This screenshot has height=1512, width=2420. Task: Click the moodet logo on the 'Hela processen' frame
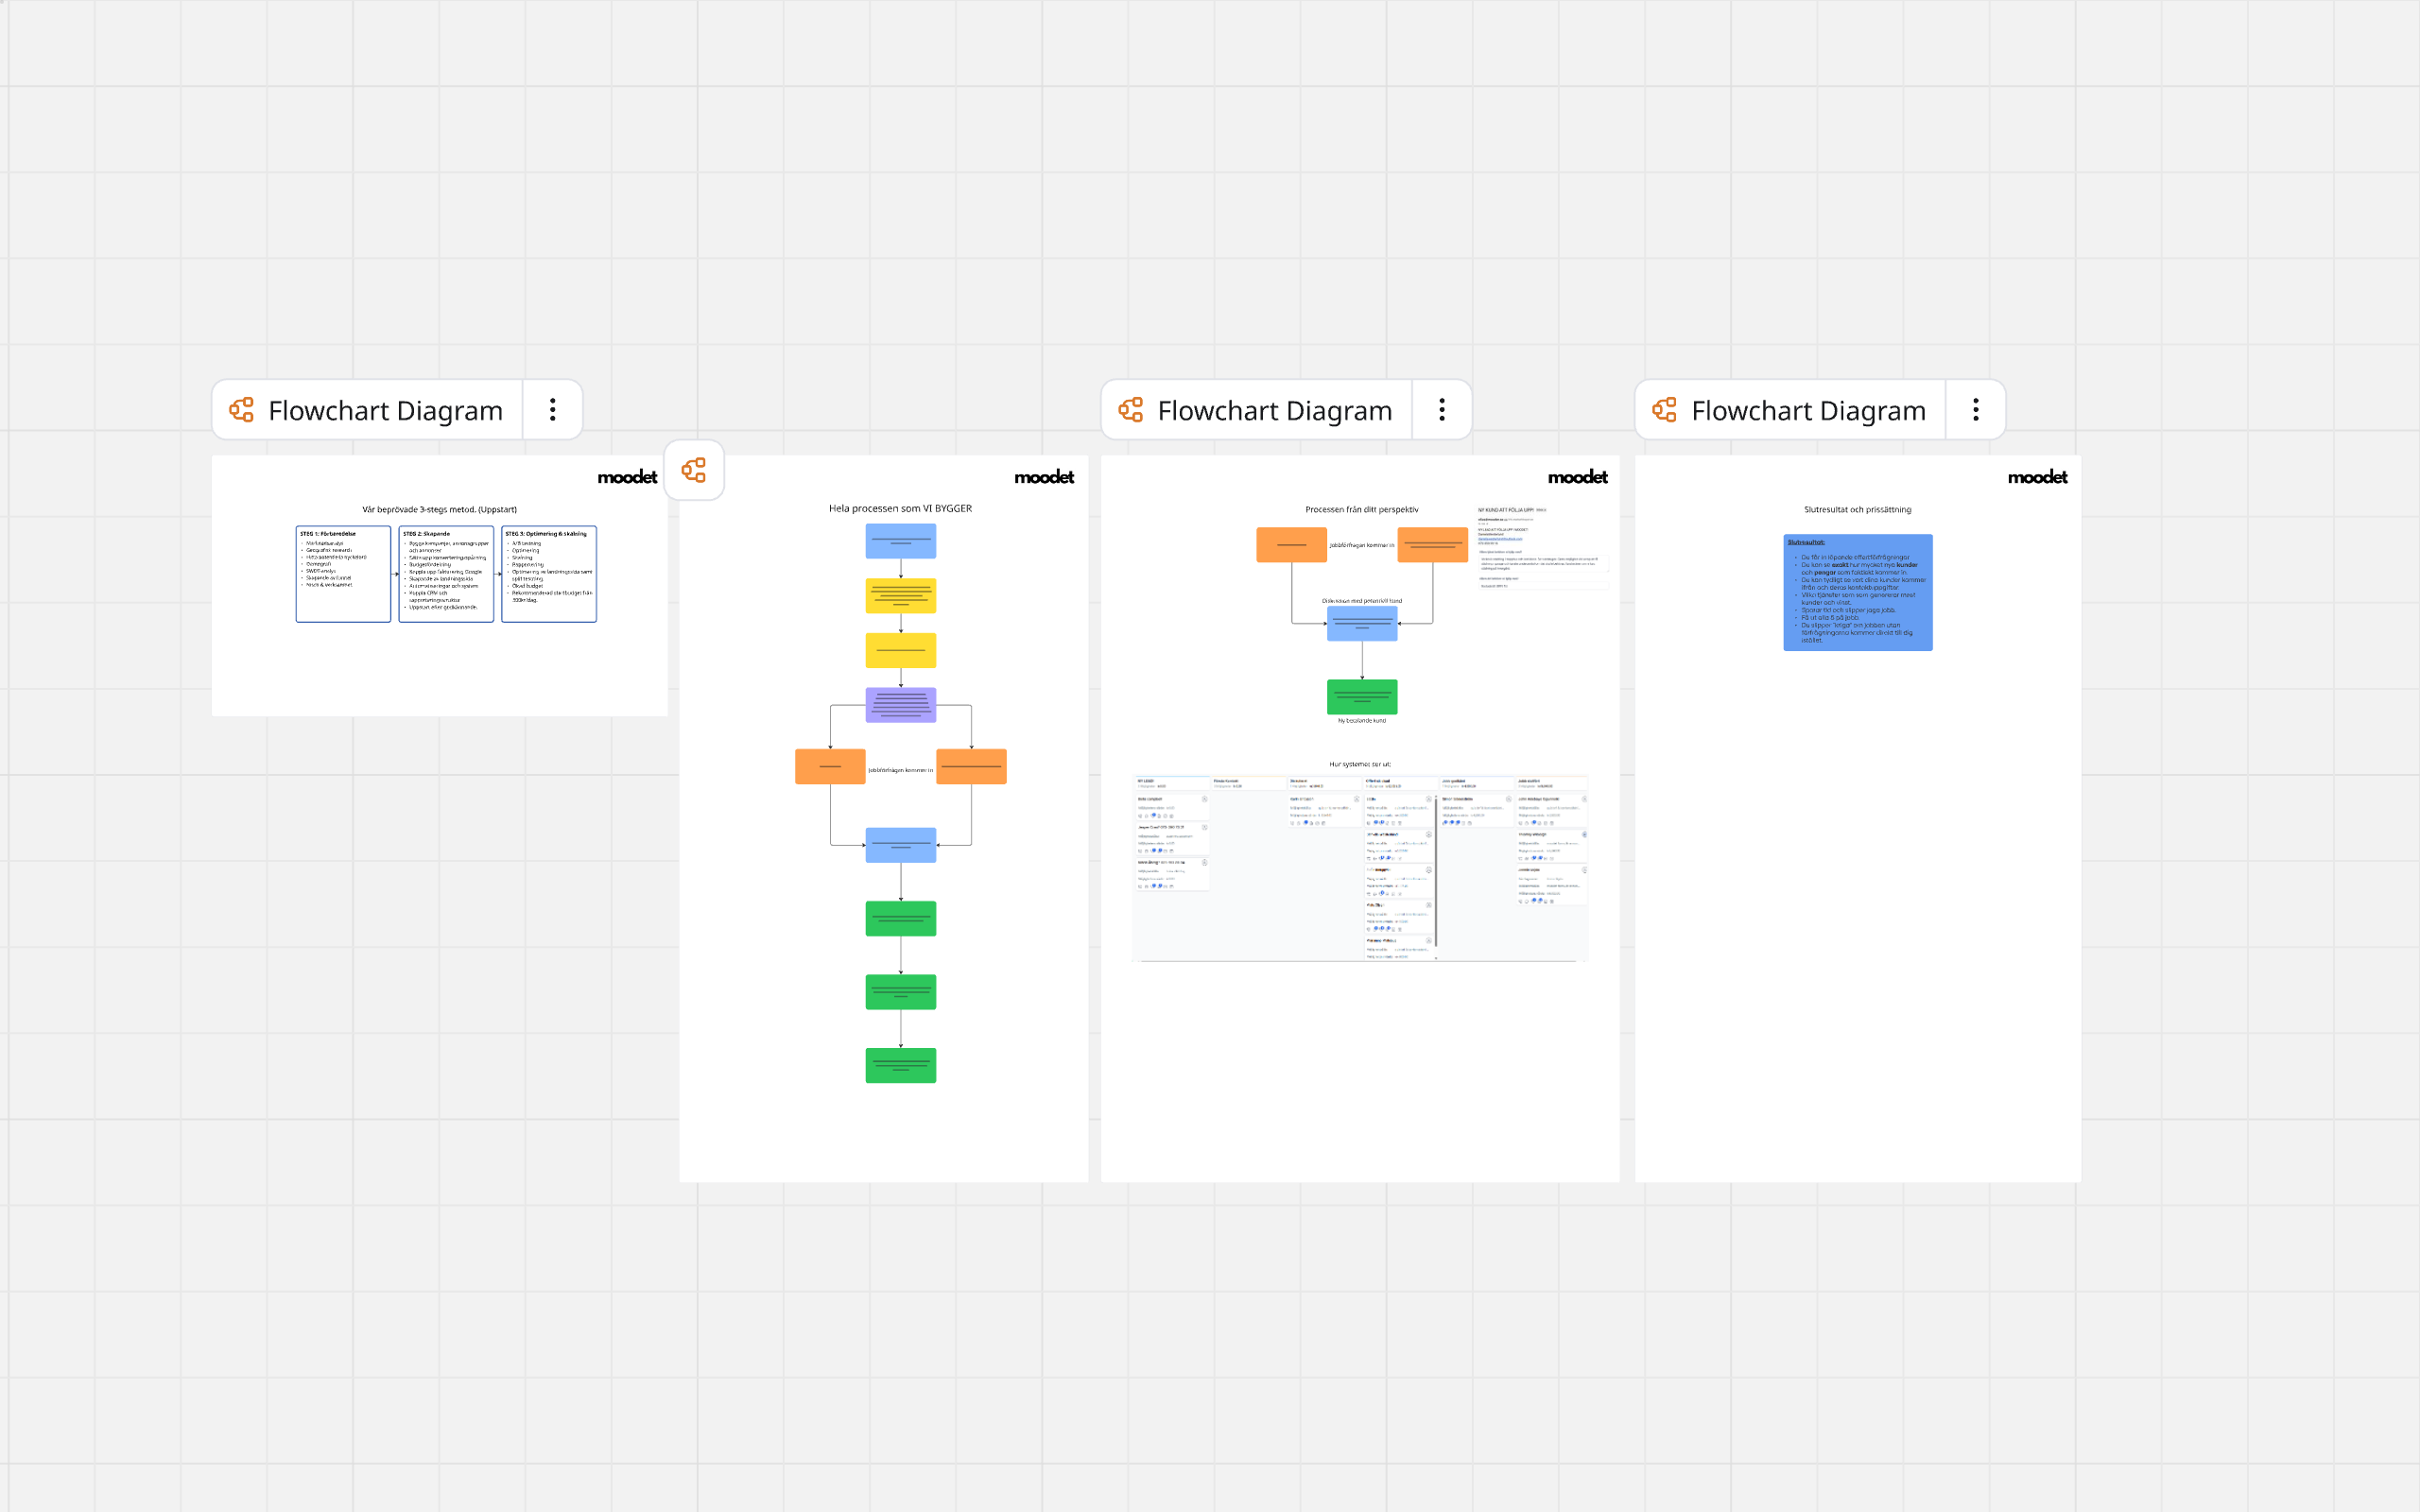tap(1043, 478)
